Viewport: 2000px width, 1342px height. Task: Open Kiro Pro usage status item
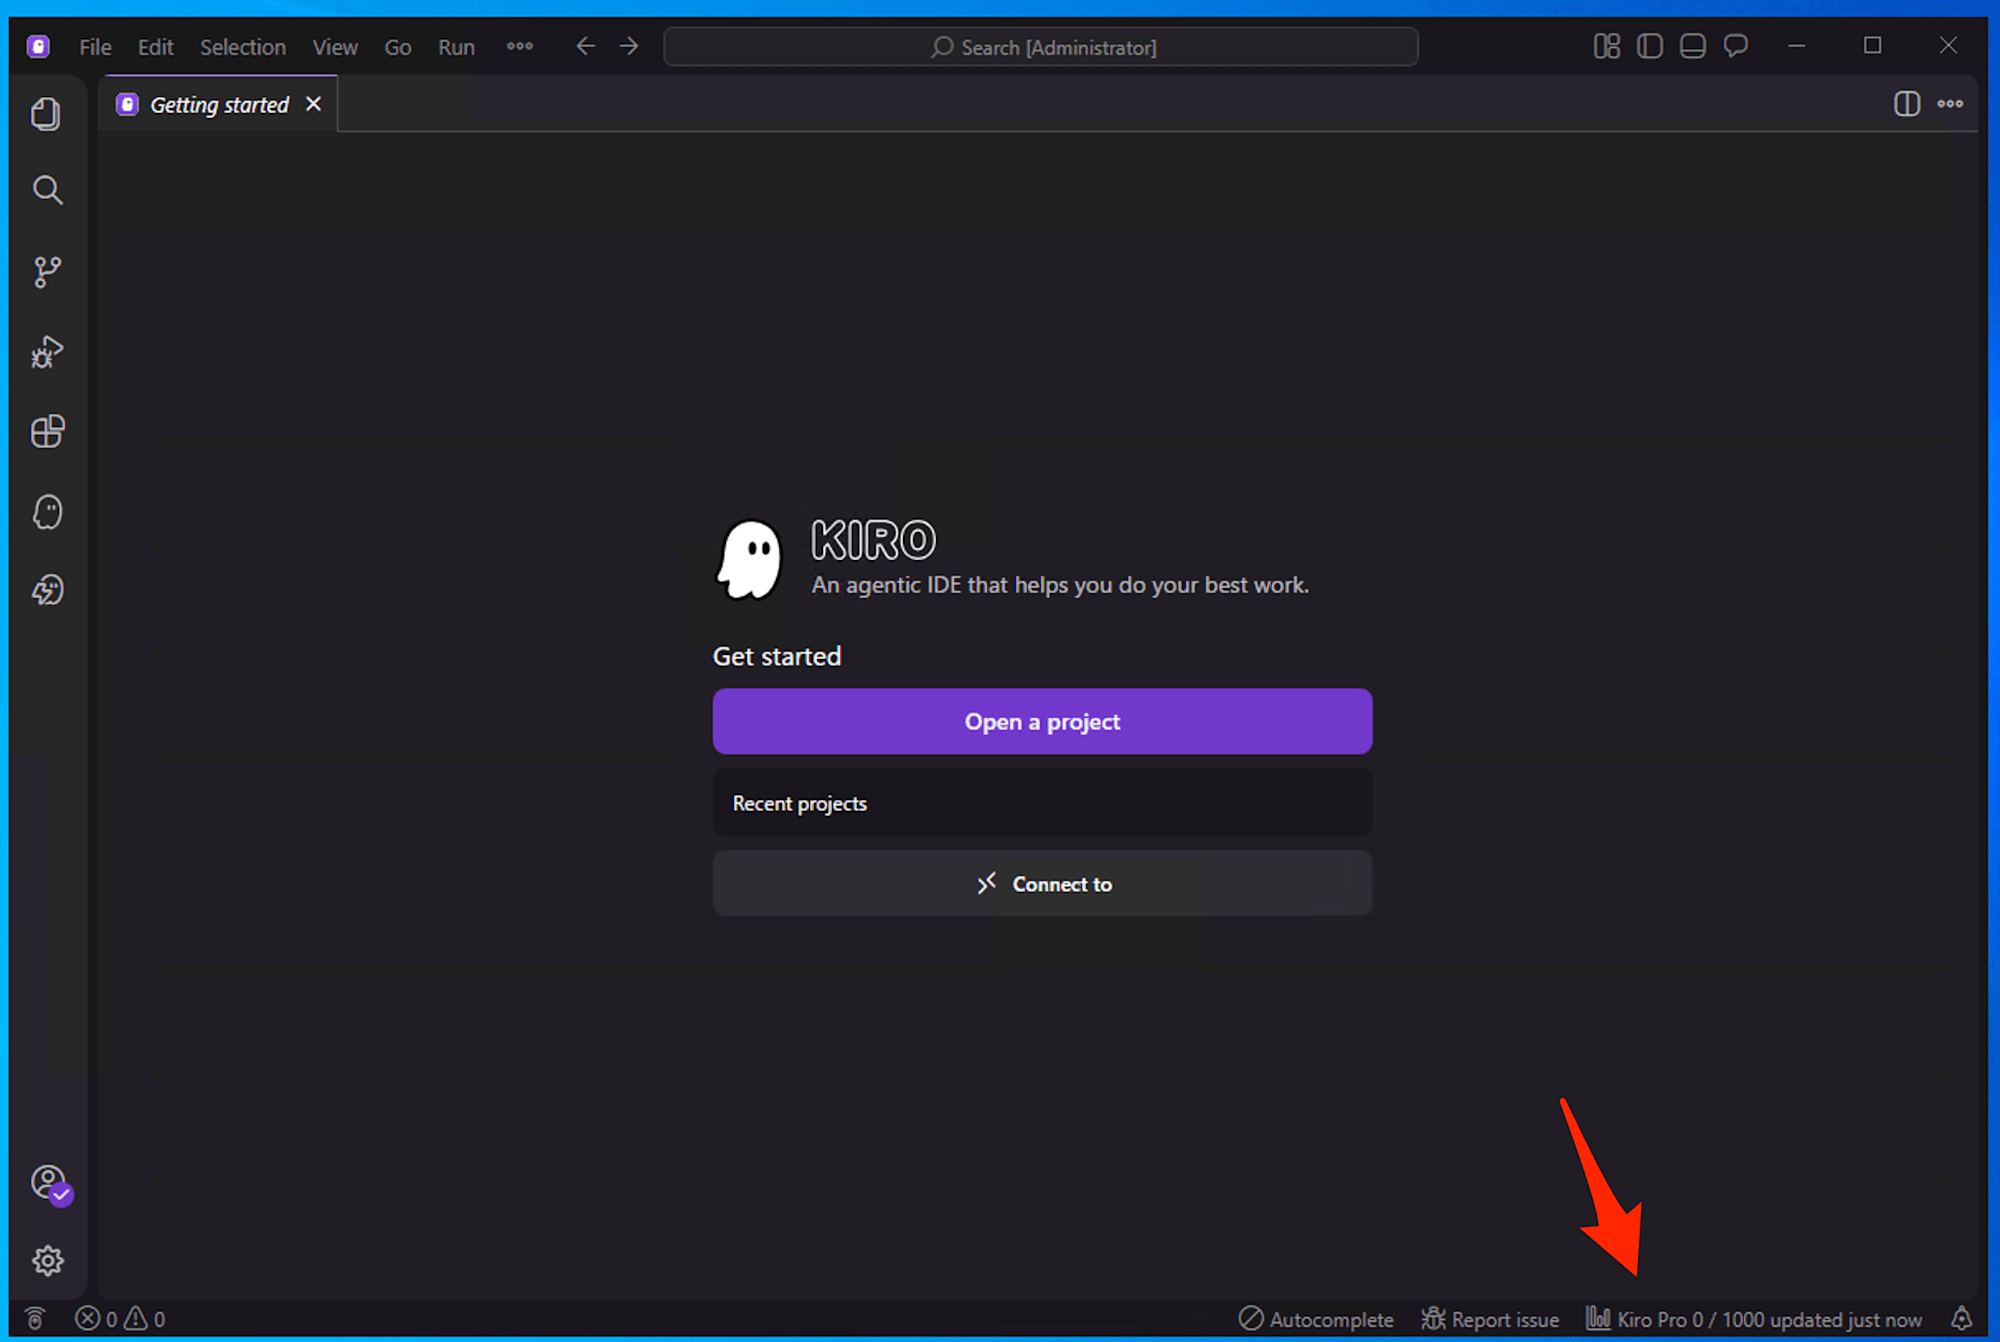pyautogui.click(x=1754, y=1319)
